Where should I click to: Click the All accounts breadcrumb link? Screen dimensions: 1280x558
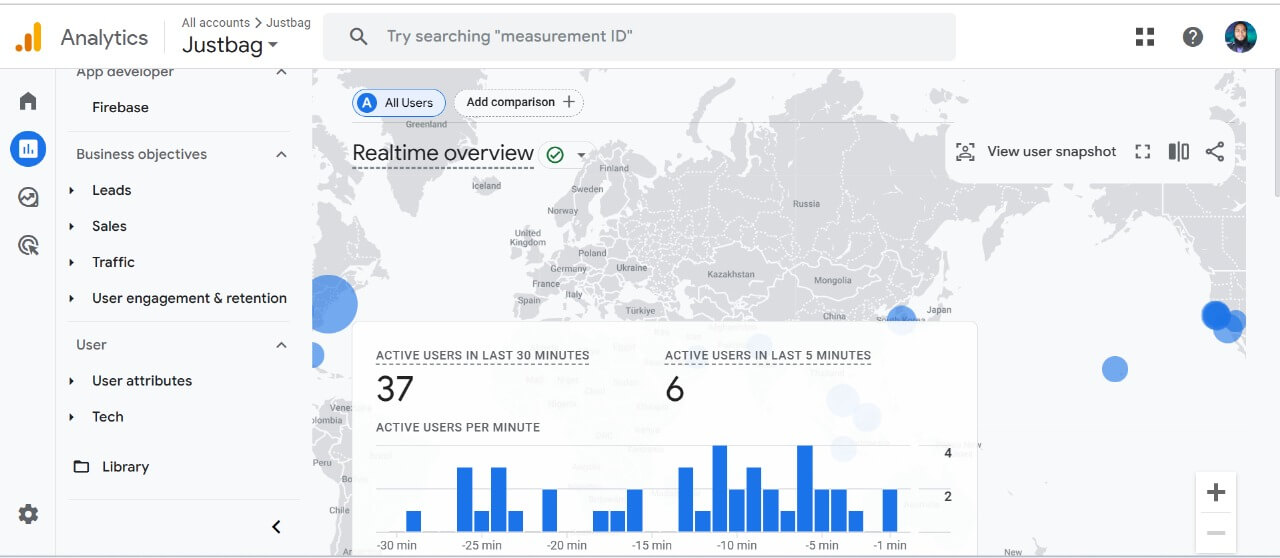click(x=216, y=22)
